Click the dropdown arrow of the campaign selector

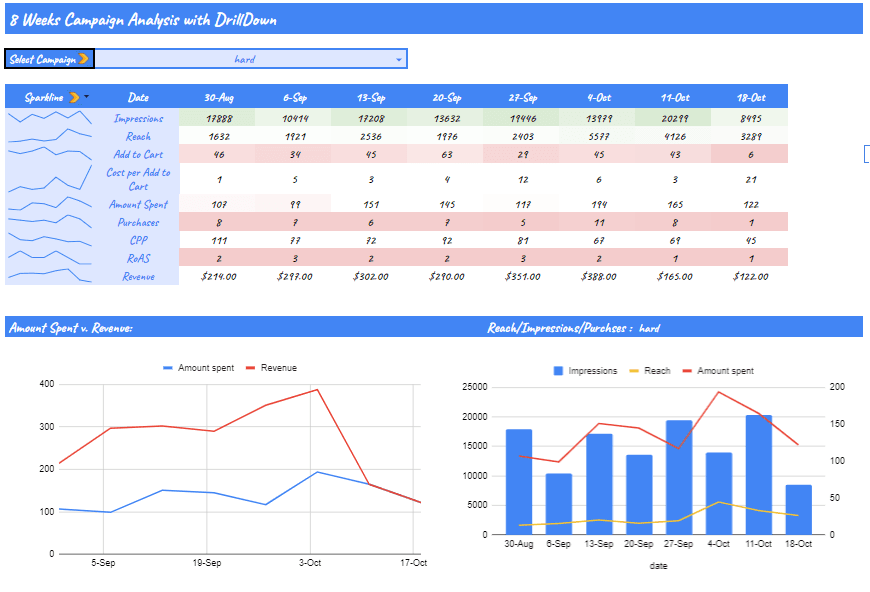point(398,59)
